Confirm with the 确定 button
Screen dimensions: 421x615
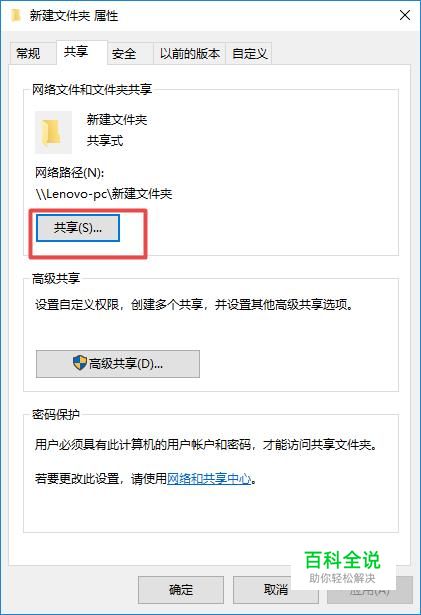tap(181, 590)
